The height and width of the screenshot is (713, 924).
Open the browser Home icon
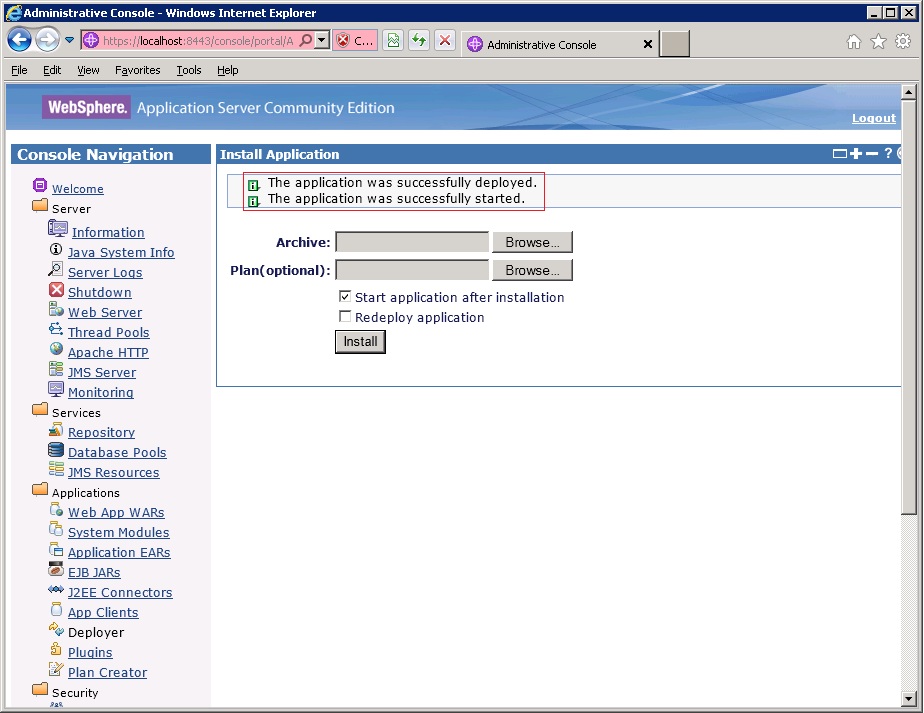click(x=854, y=41)
